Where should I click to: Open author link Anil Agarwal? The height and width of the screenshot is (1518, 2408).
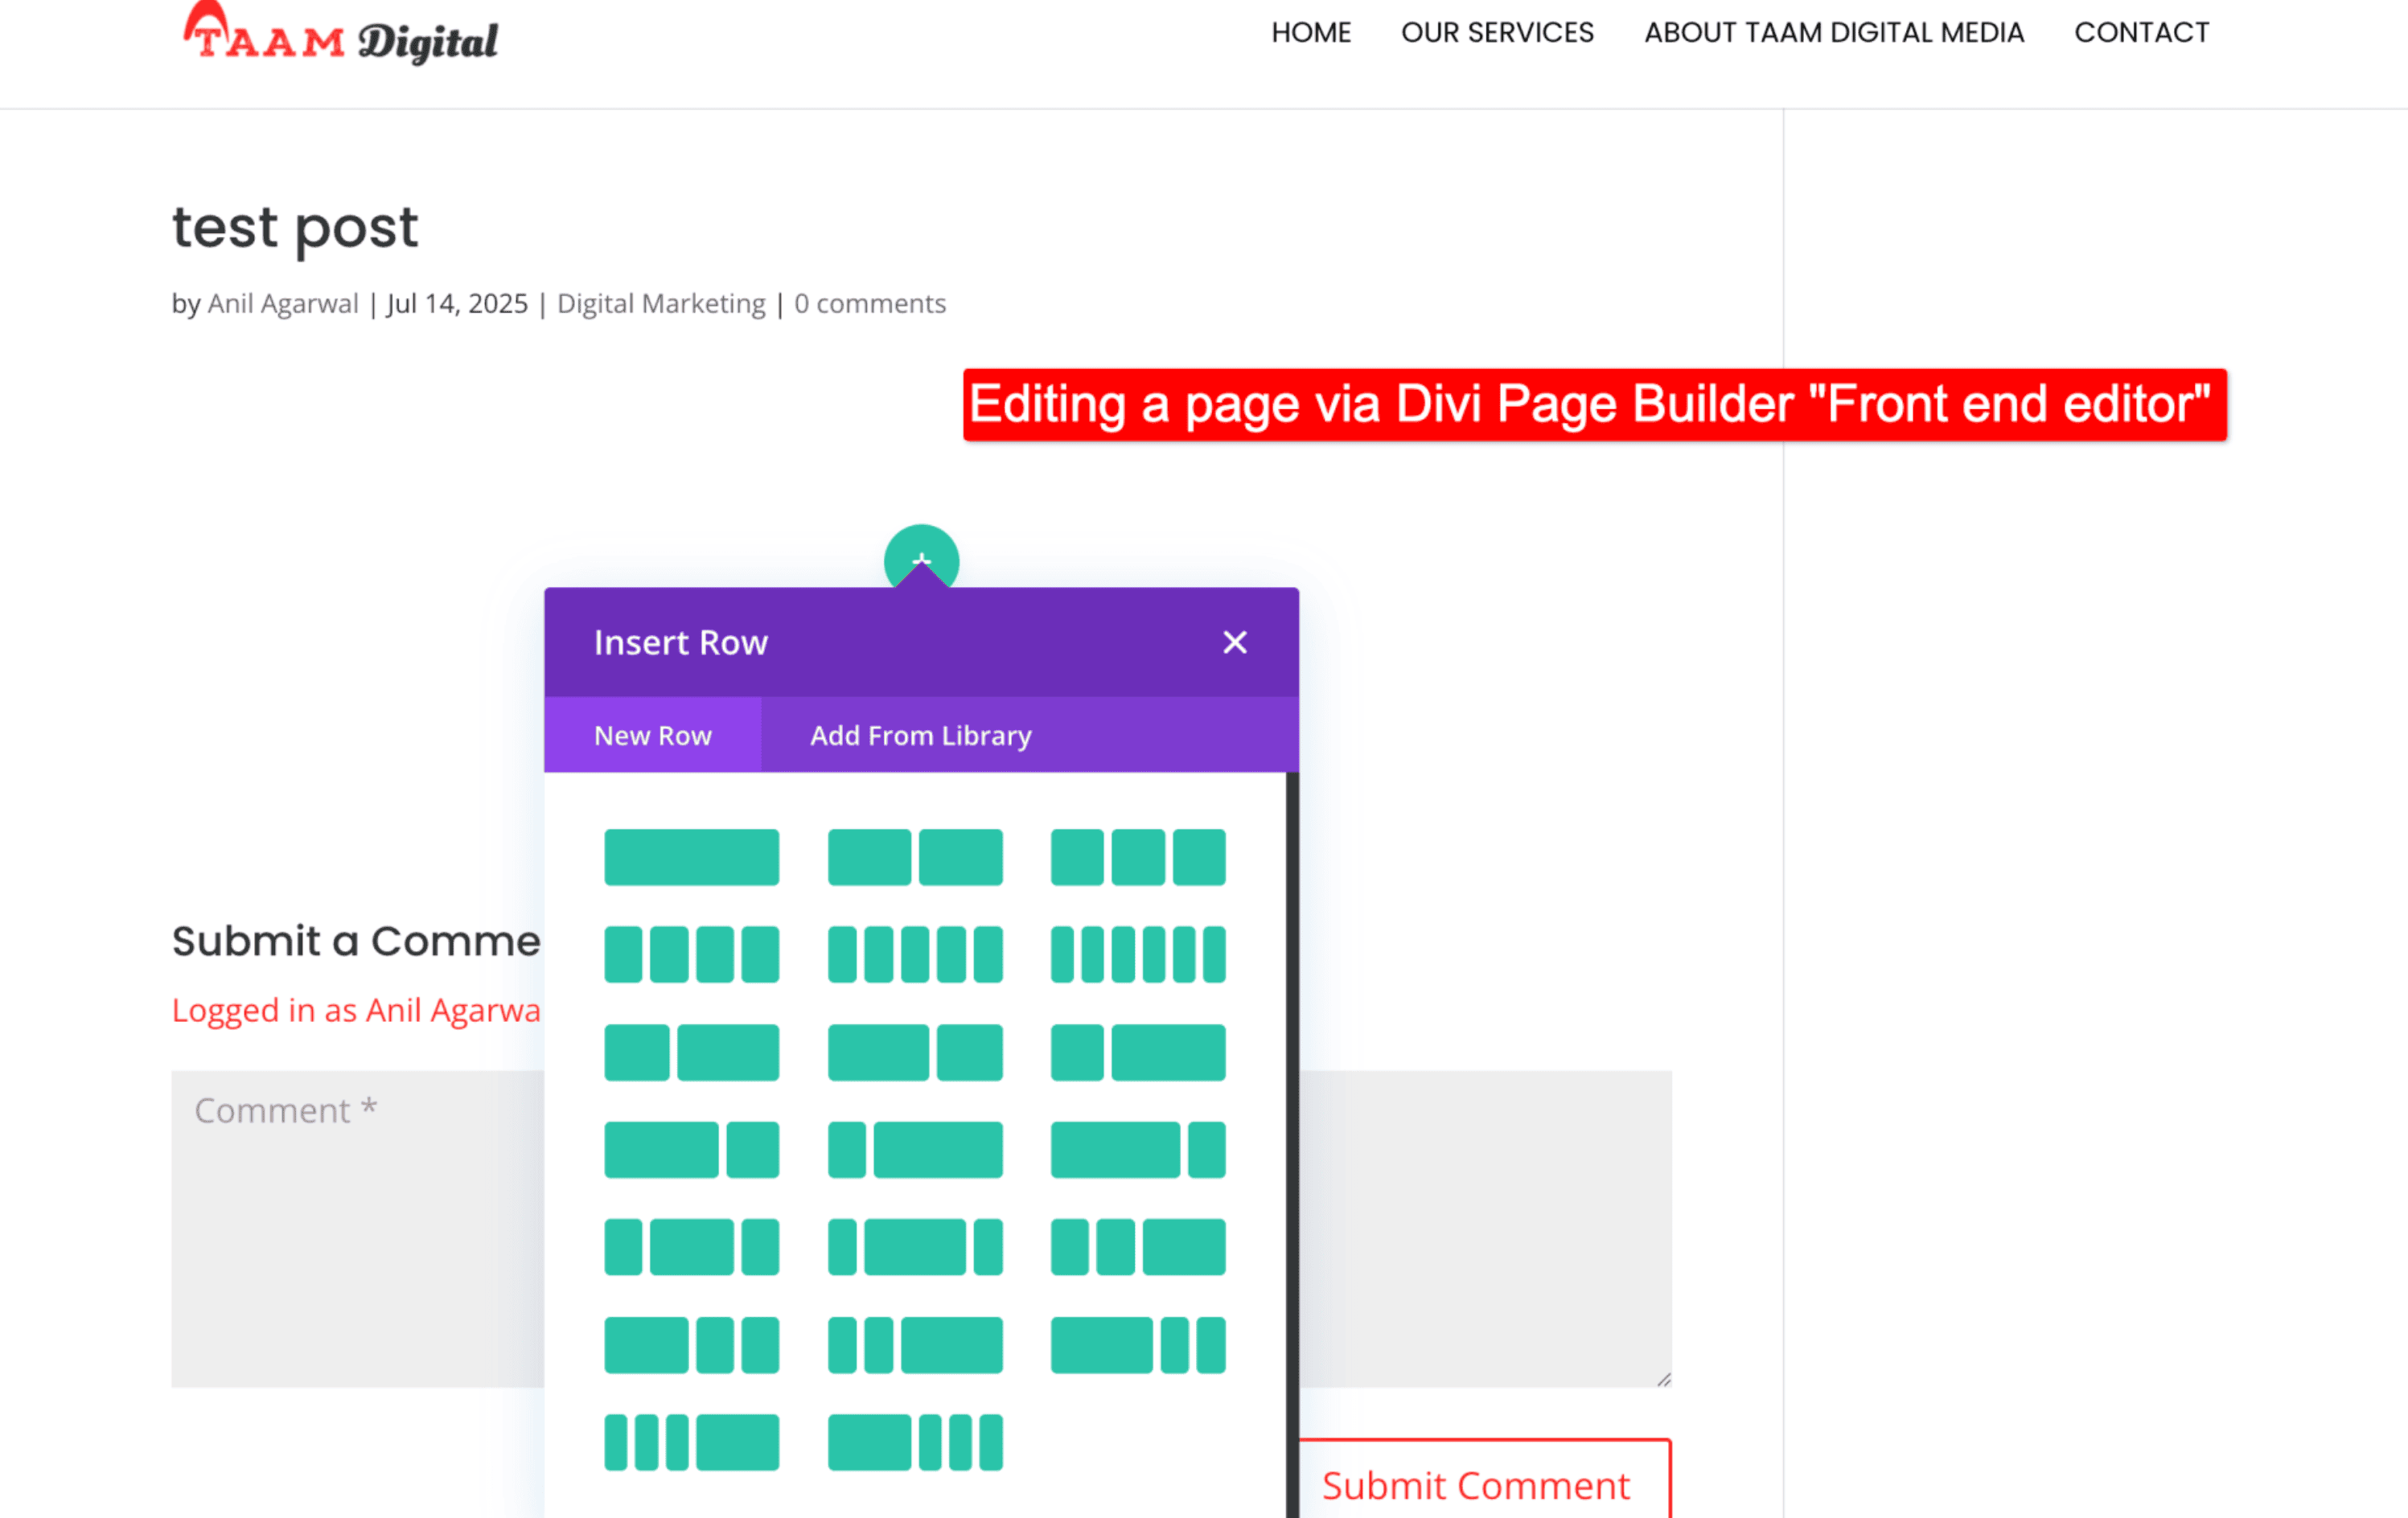point(283,303)
